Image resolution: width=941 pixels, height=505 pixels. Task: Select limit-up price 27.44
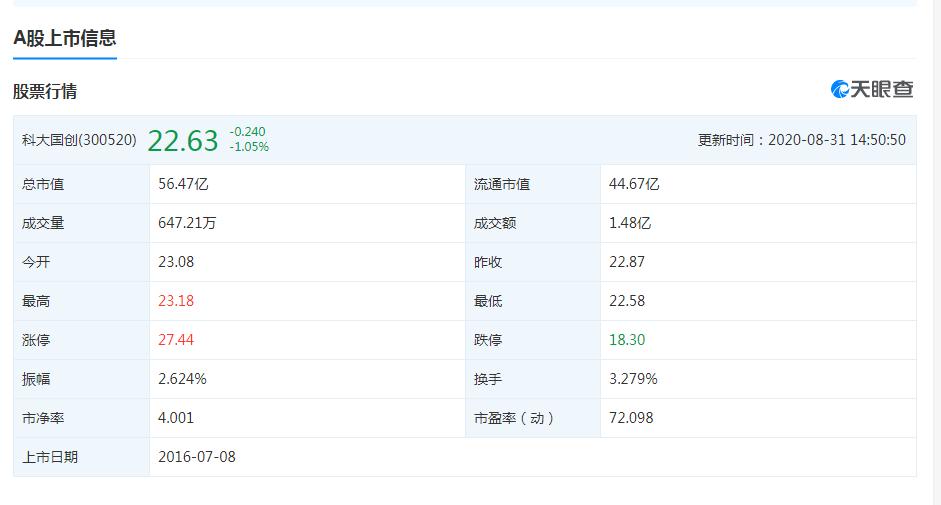click(x=176, y=340)
